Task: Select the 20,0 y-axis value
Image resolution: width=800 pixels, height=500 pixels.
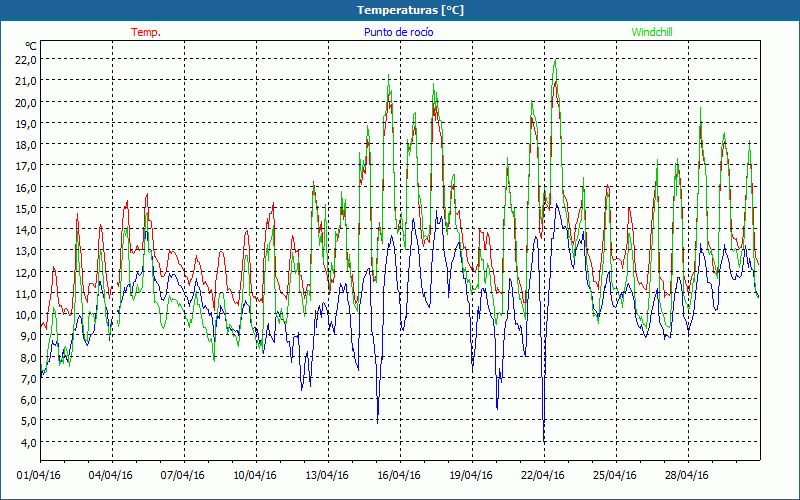Action: click(27, 102)
